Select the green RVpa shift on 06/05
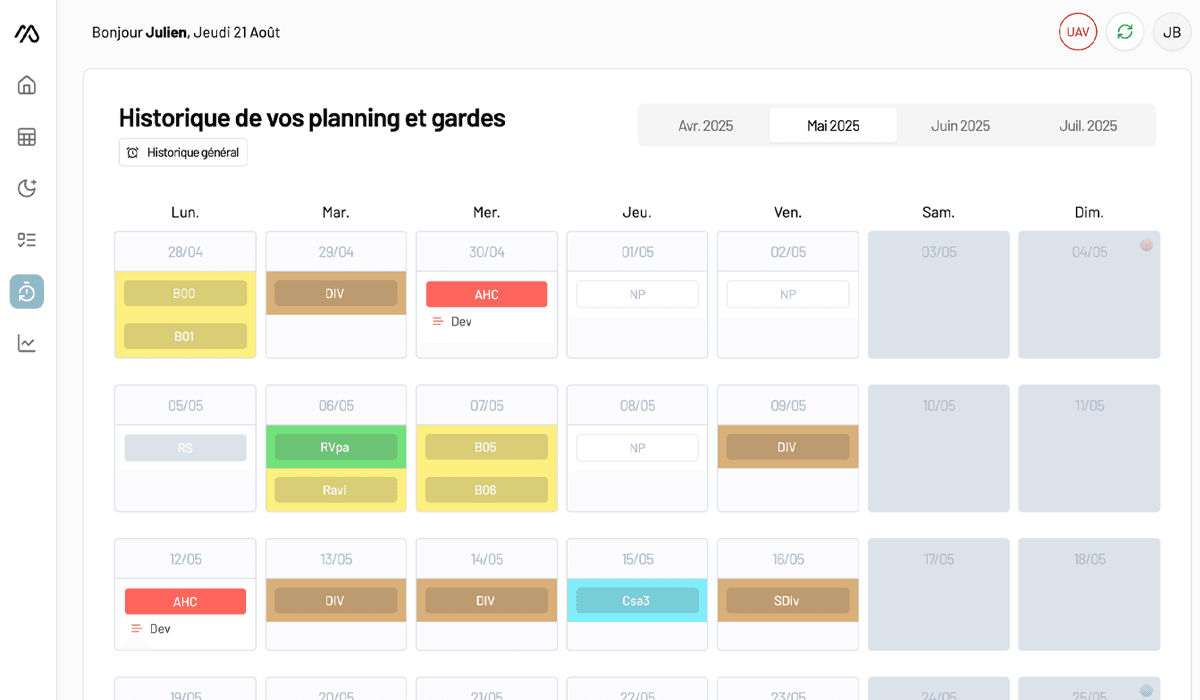Viewport: 1200px width, 700px height. coord(335,447)
